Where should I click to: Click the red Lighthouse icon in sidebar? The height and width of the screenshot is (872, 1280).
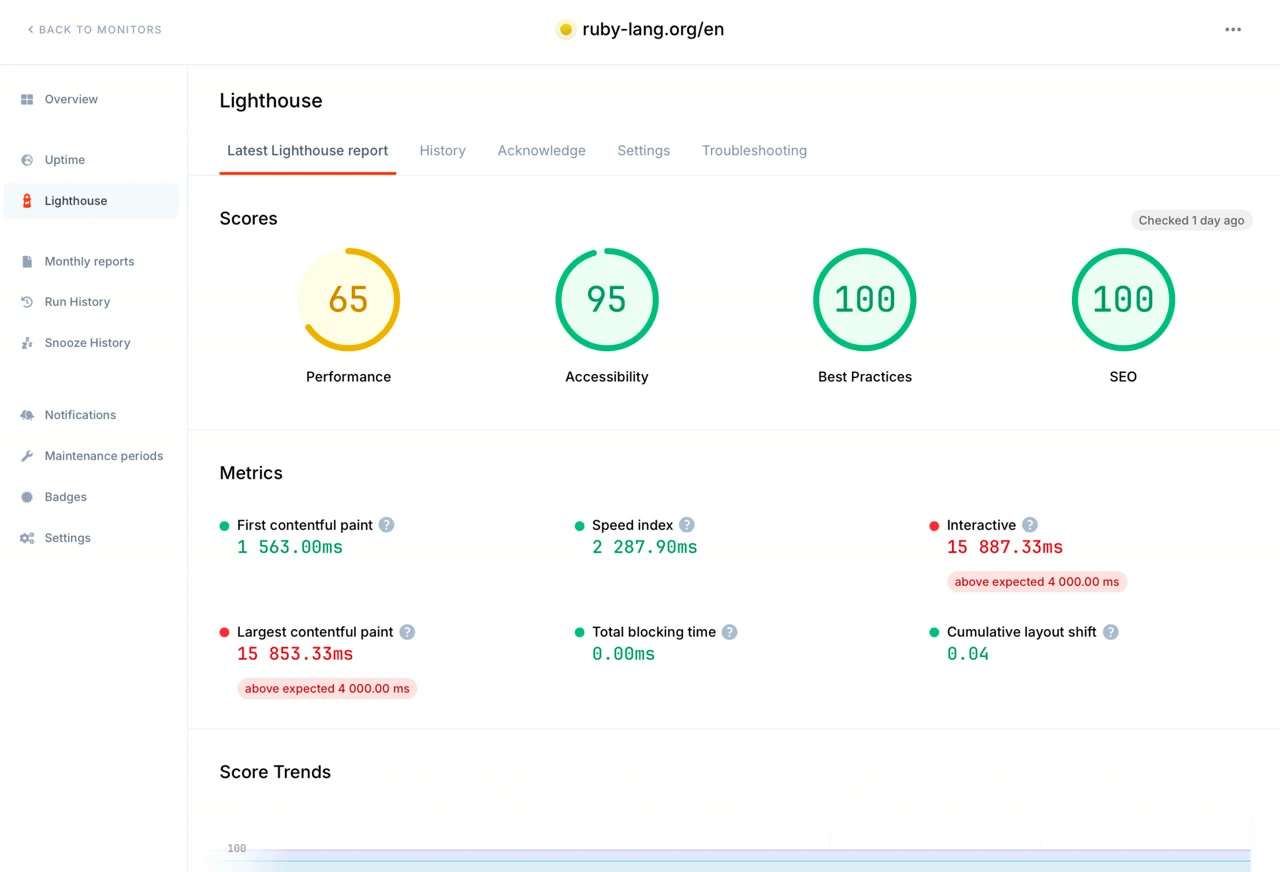click(27, 201)
